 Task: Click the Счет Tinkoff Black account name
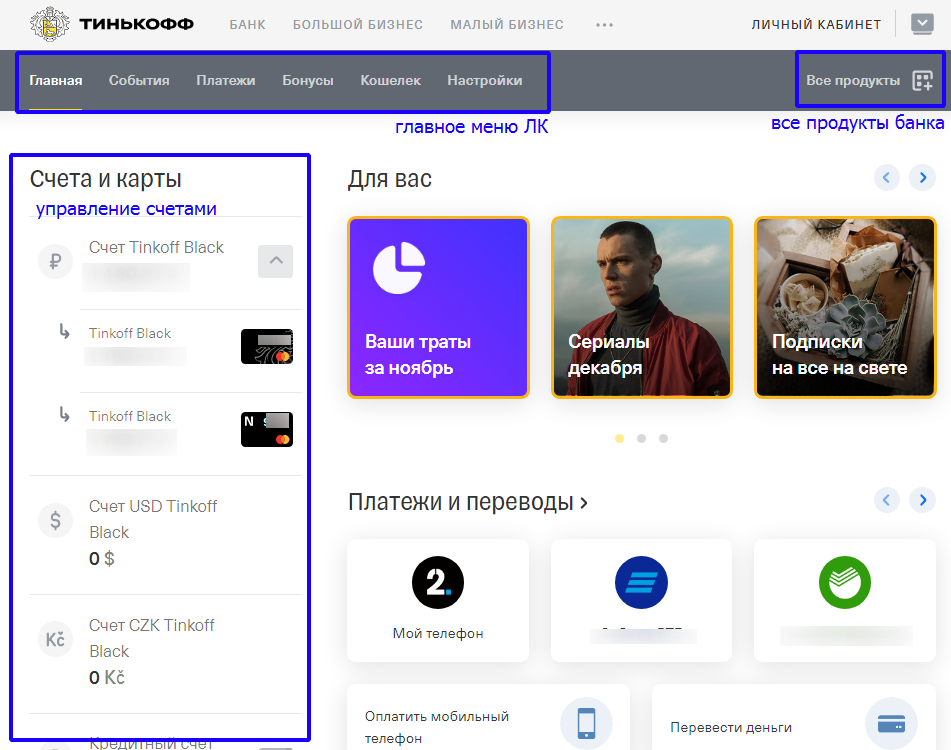(x=156, y=247)
